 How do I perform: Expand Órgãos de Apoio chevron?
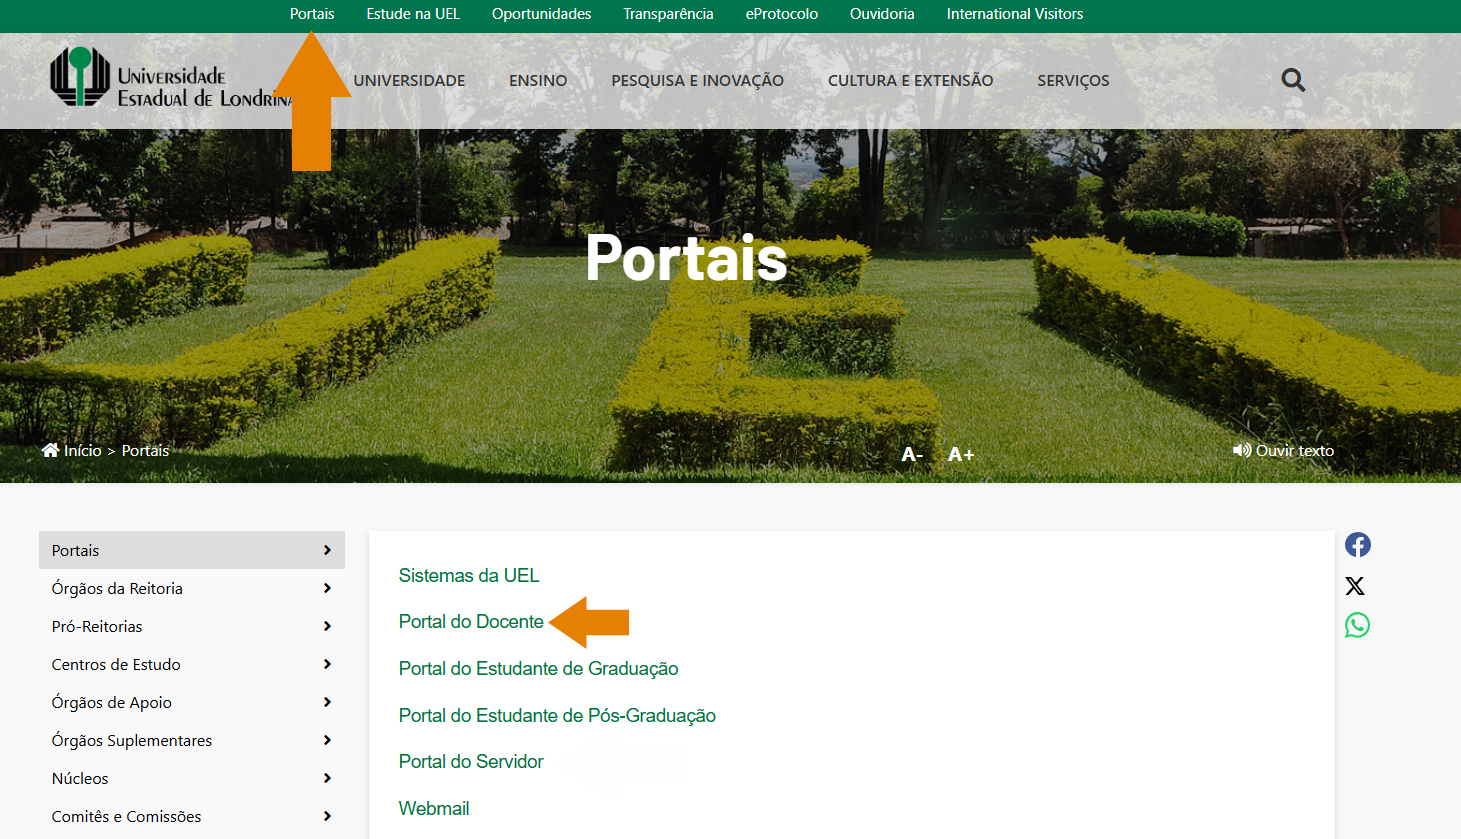tap(327, 702)
